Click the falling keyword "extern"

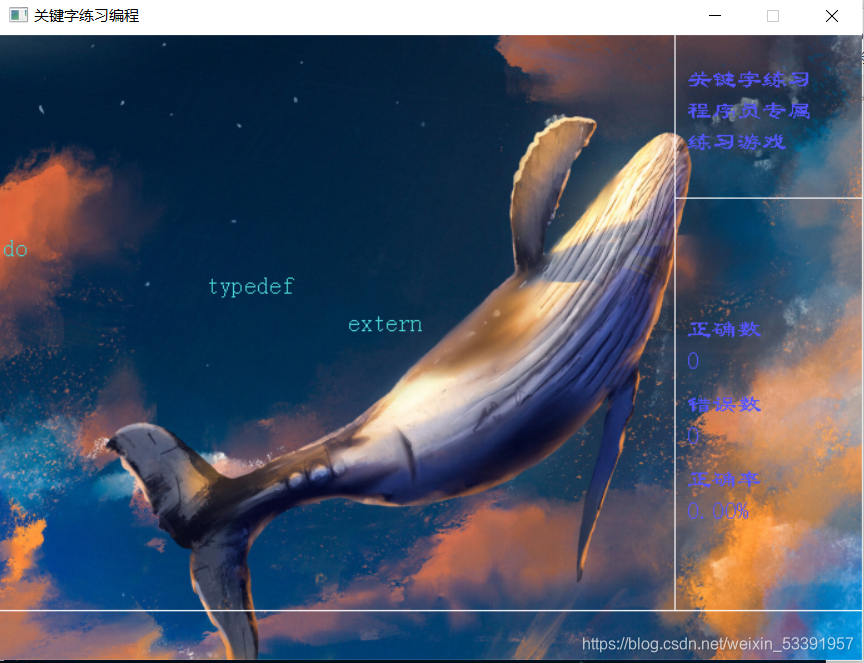pos(385,325)
